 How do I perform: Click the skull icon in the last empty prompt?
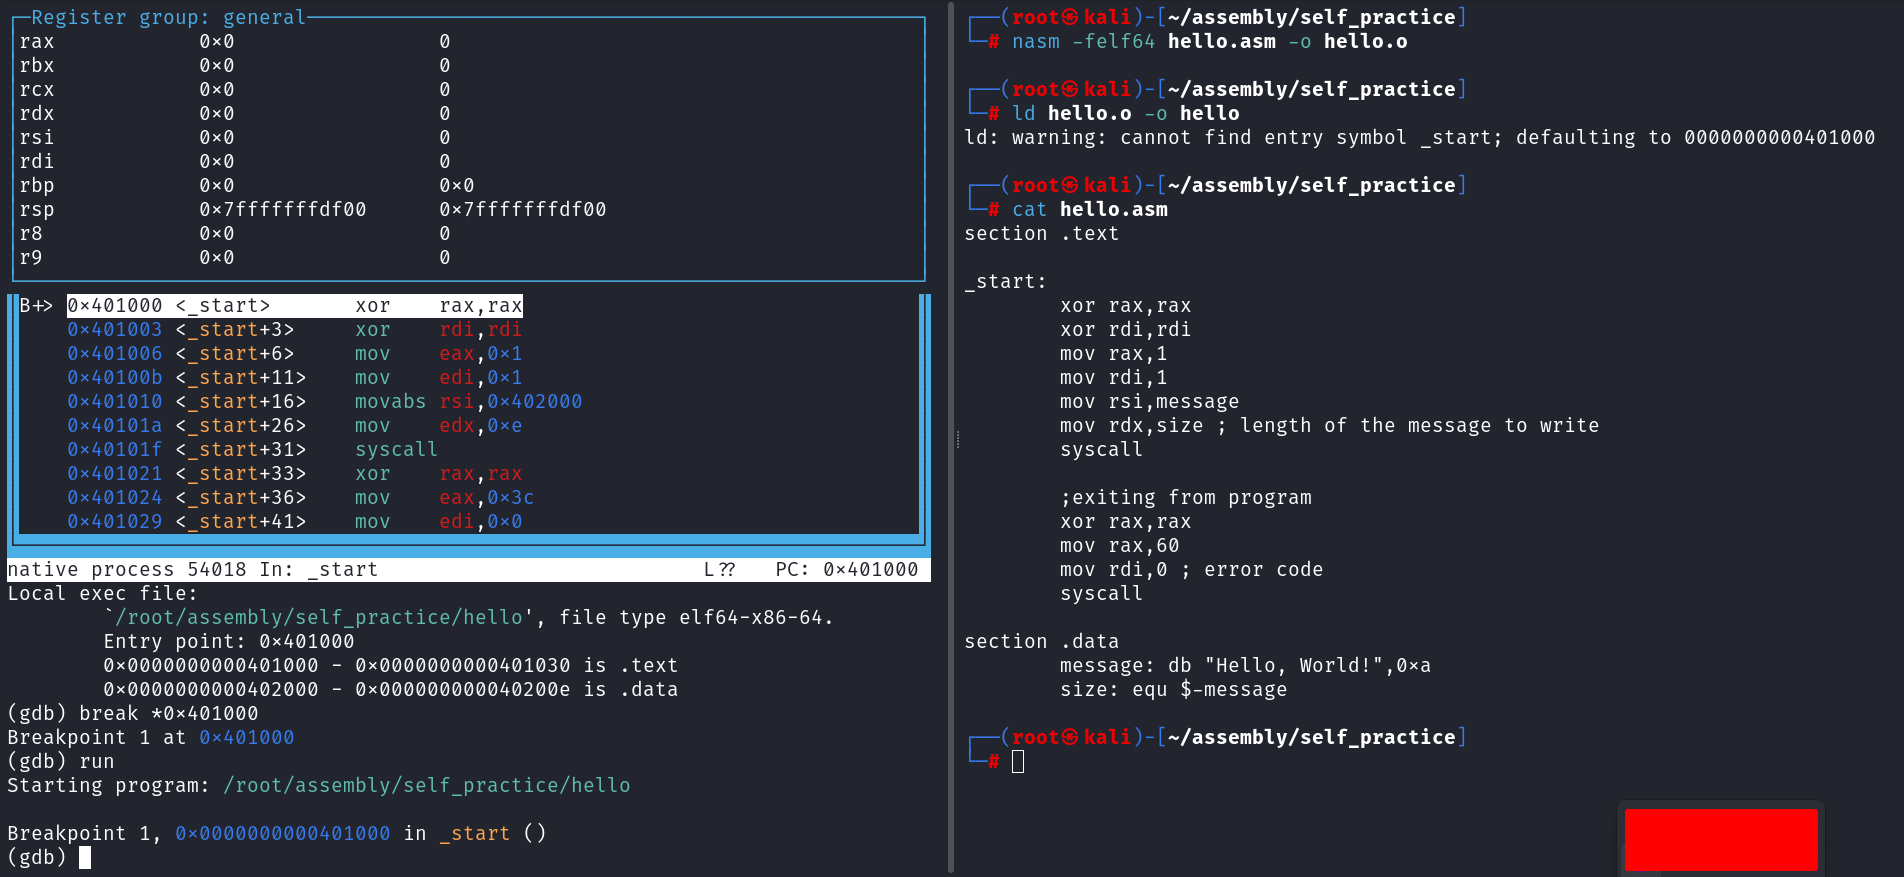pyautogui.click(x=1069, y=737)
